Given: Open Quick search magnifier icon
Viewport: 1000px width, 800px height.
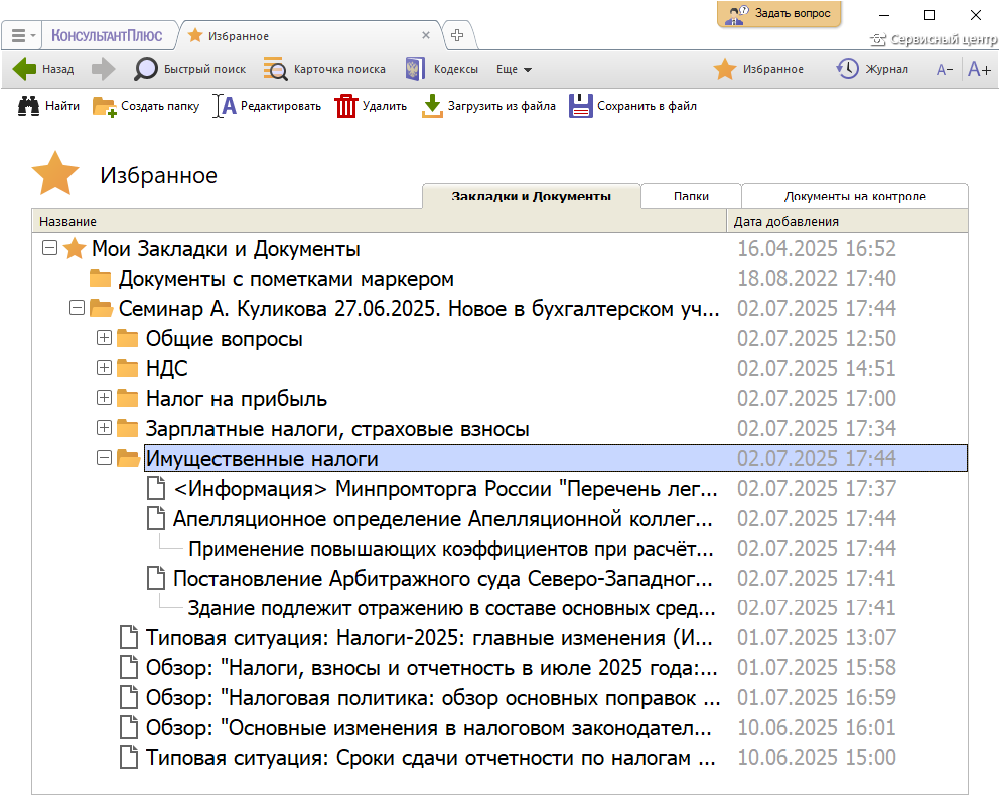Looking at the screenshot, I should (x=145, y=69).
